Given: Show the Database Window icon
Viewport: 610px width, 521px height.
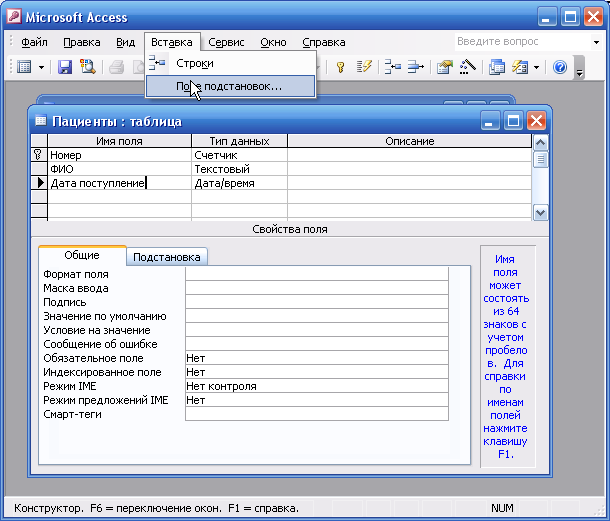Looking at the screenshot, I should [496, 67].
